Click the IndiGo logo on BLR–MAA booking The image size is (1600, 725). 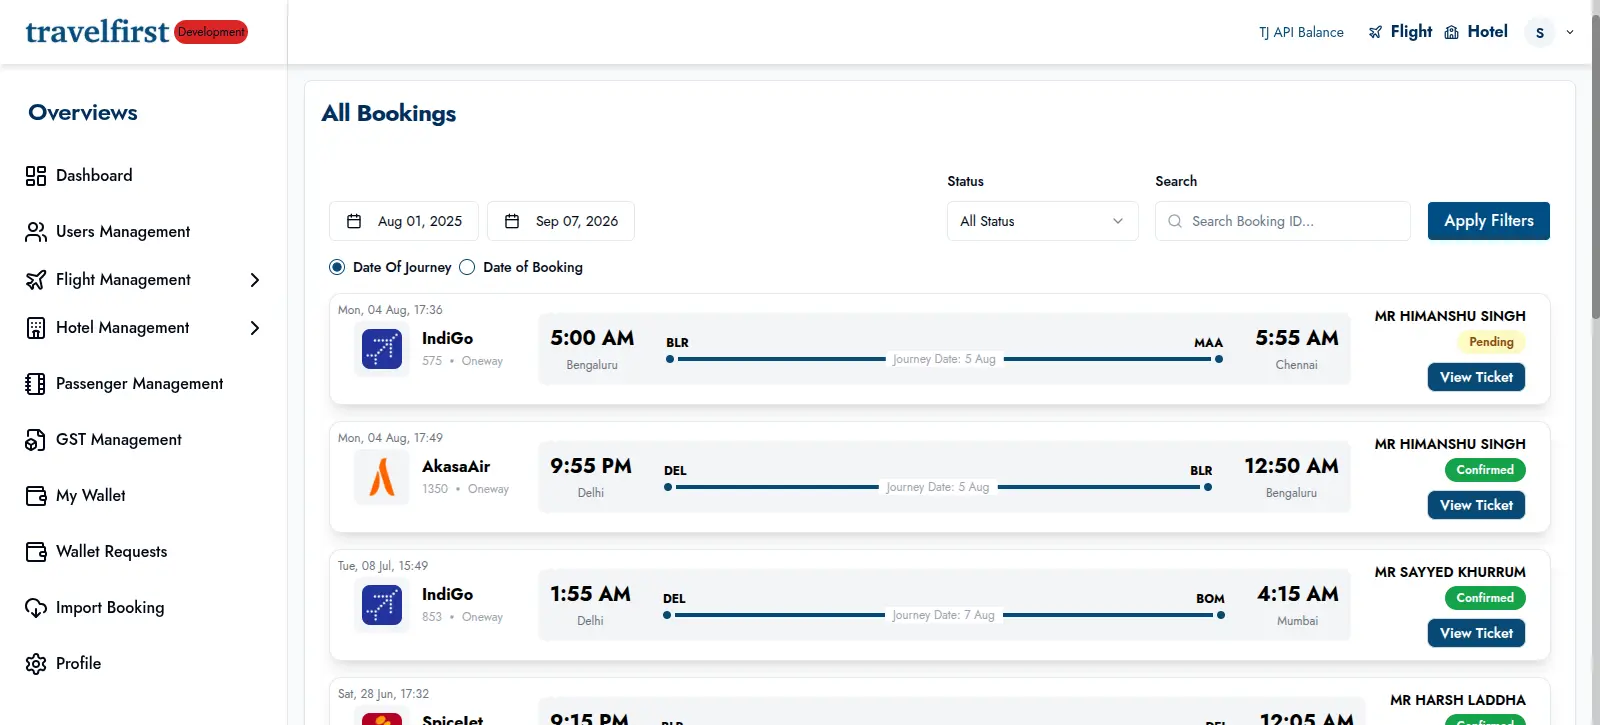point(382,350)
